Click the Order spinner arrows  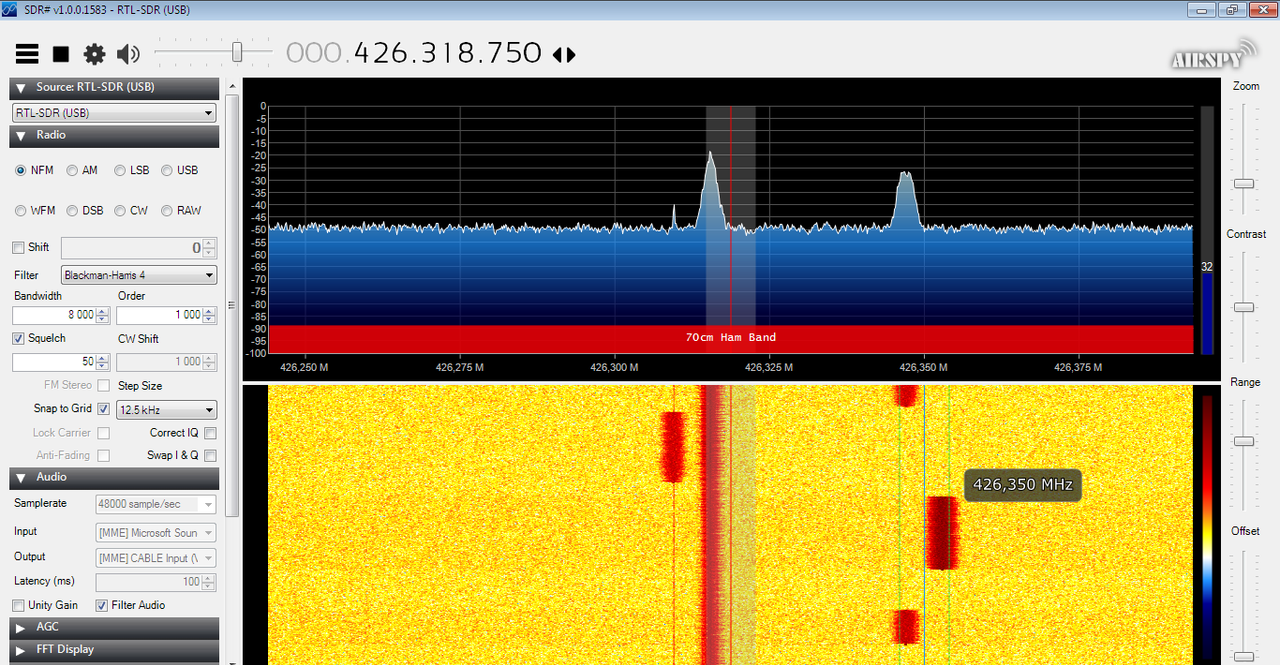209,315
